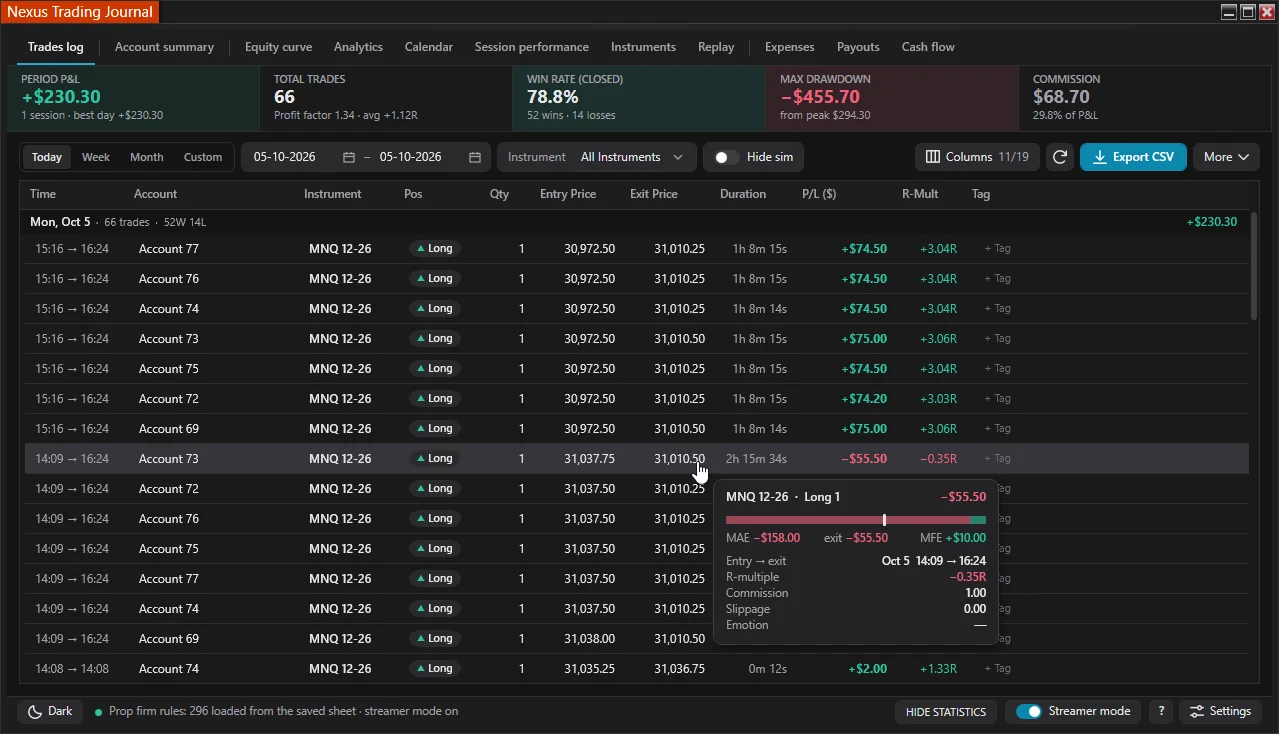Click the MAE/MFE excursion bar in tooltip
1279x734 pixels.
[856, 520]
